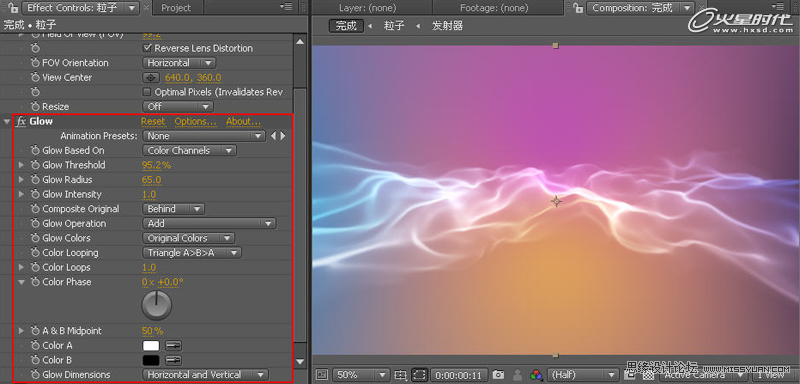This screenshot has height=384, width=800.
Task: Click the Color B eyedropper icon
Action: click(x=173, y=360)
